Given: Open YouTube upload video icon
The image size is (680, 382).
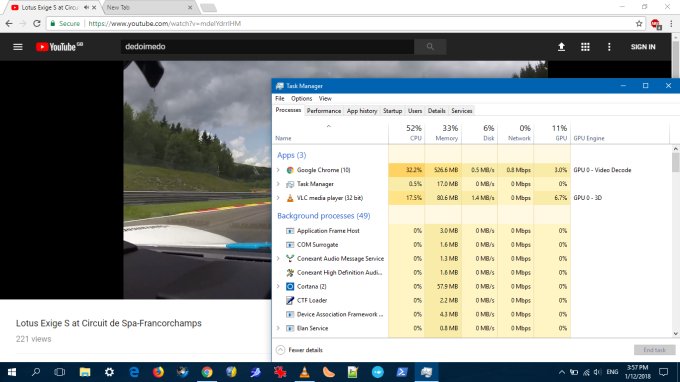Looking at the screenshot, I should [x=561, y=46].
